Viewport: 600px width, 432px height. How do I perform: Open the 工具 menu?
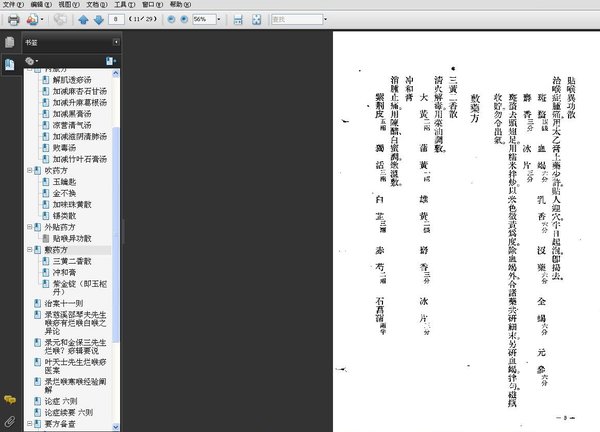(x=125, y=5)
